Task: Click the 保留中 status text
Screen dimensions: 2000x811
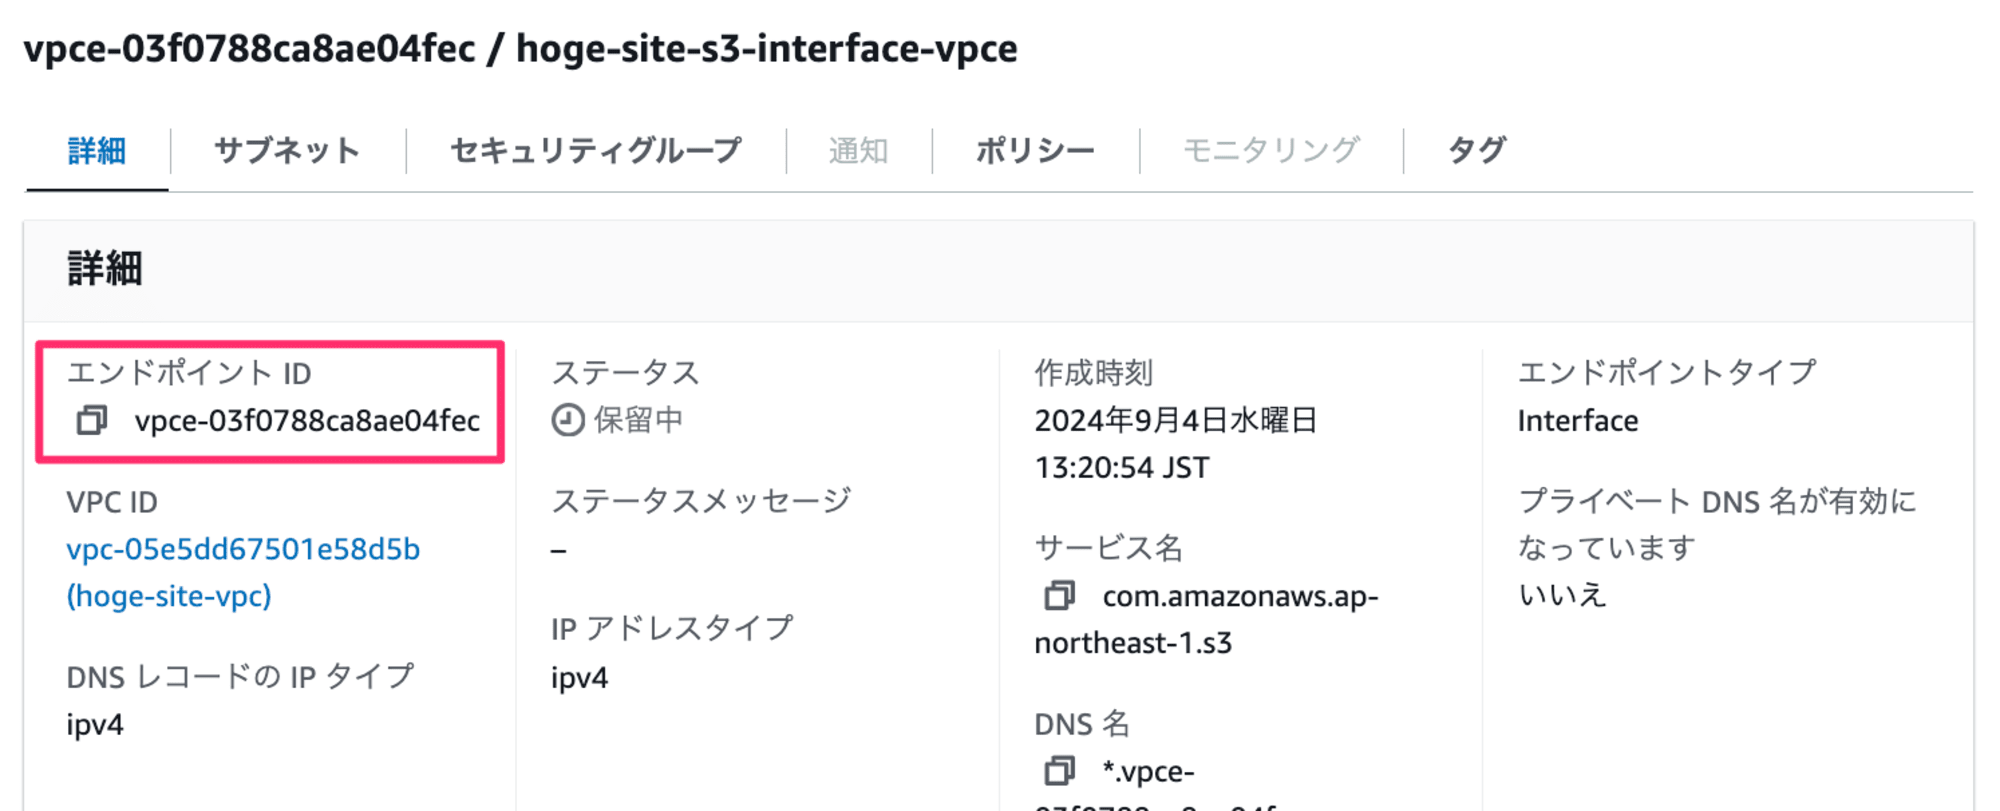Action: coord(638,420)
